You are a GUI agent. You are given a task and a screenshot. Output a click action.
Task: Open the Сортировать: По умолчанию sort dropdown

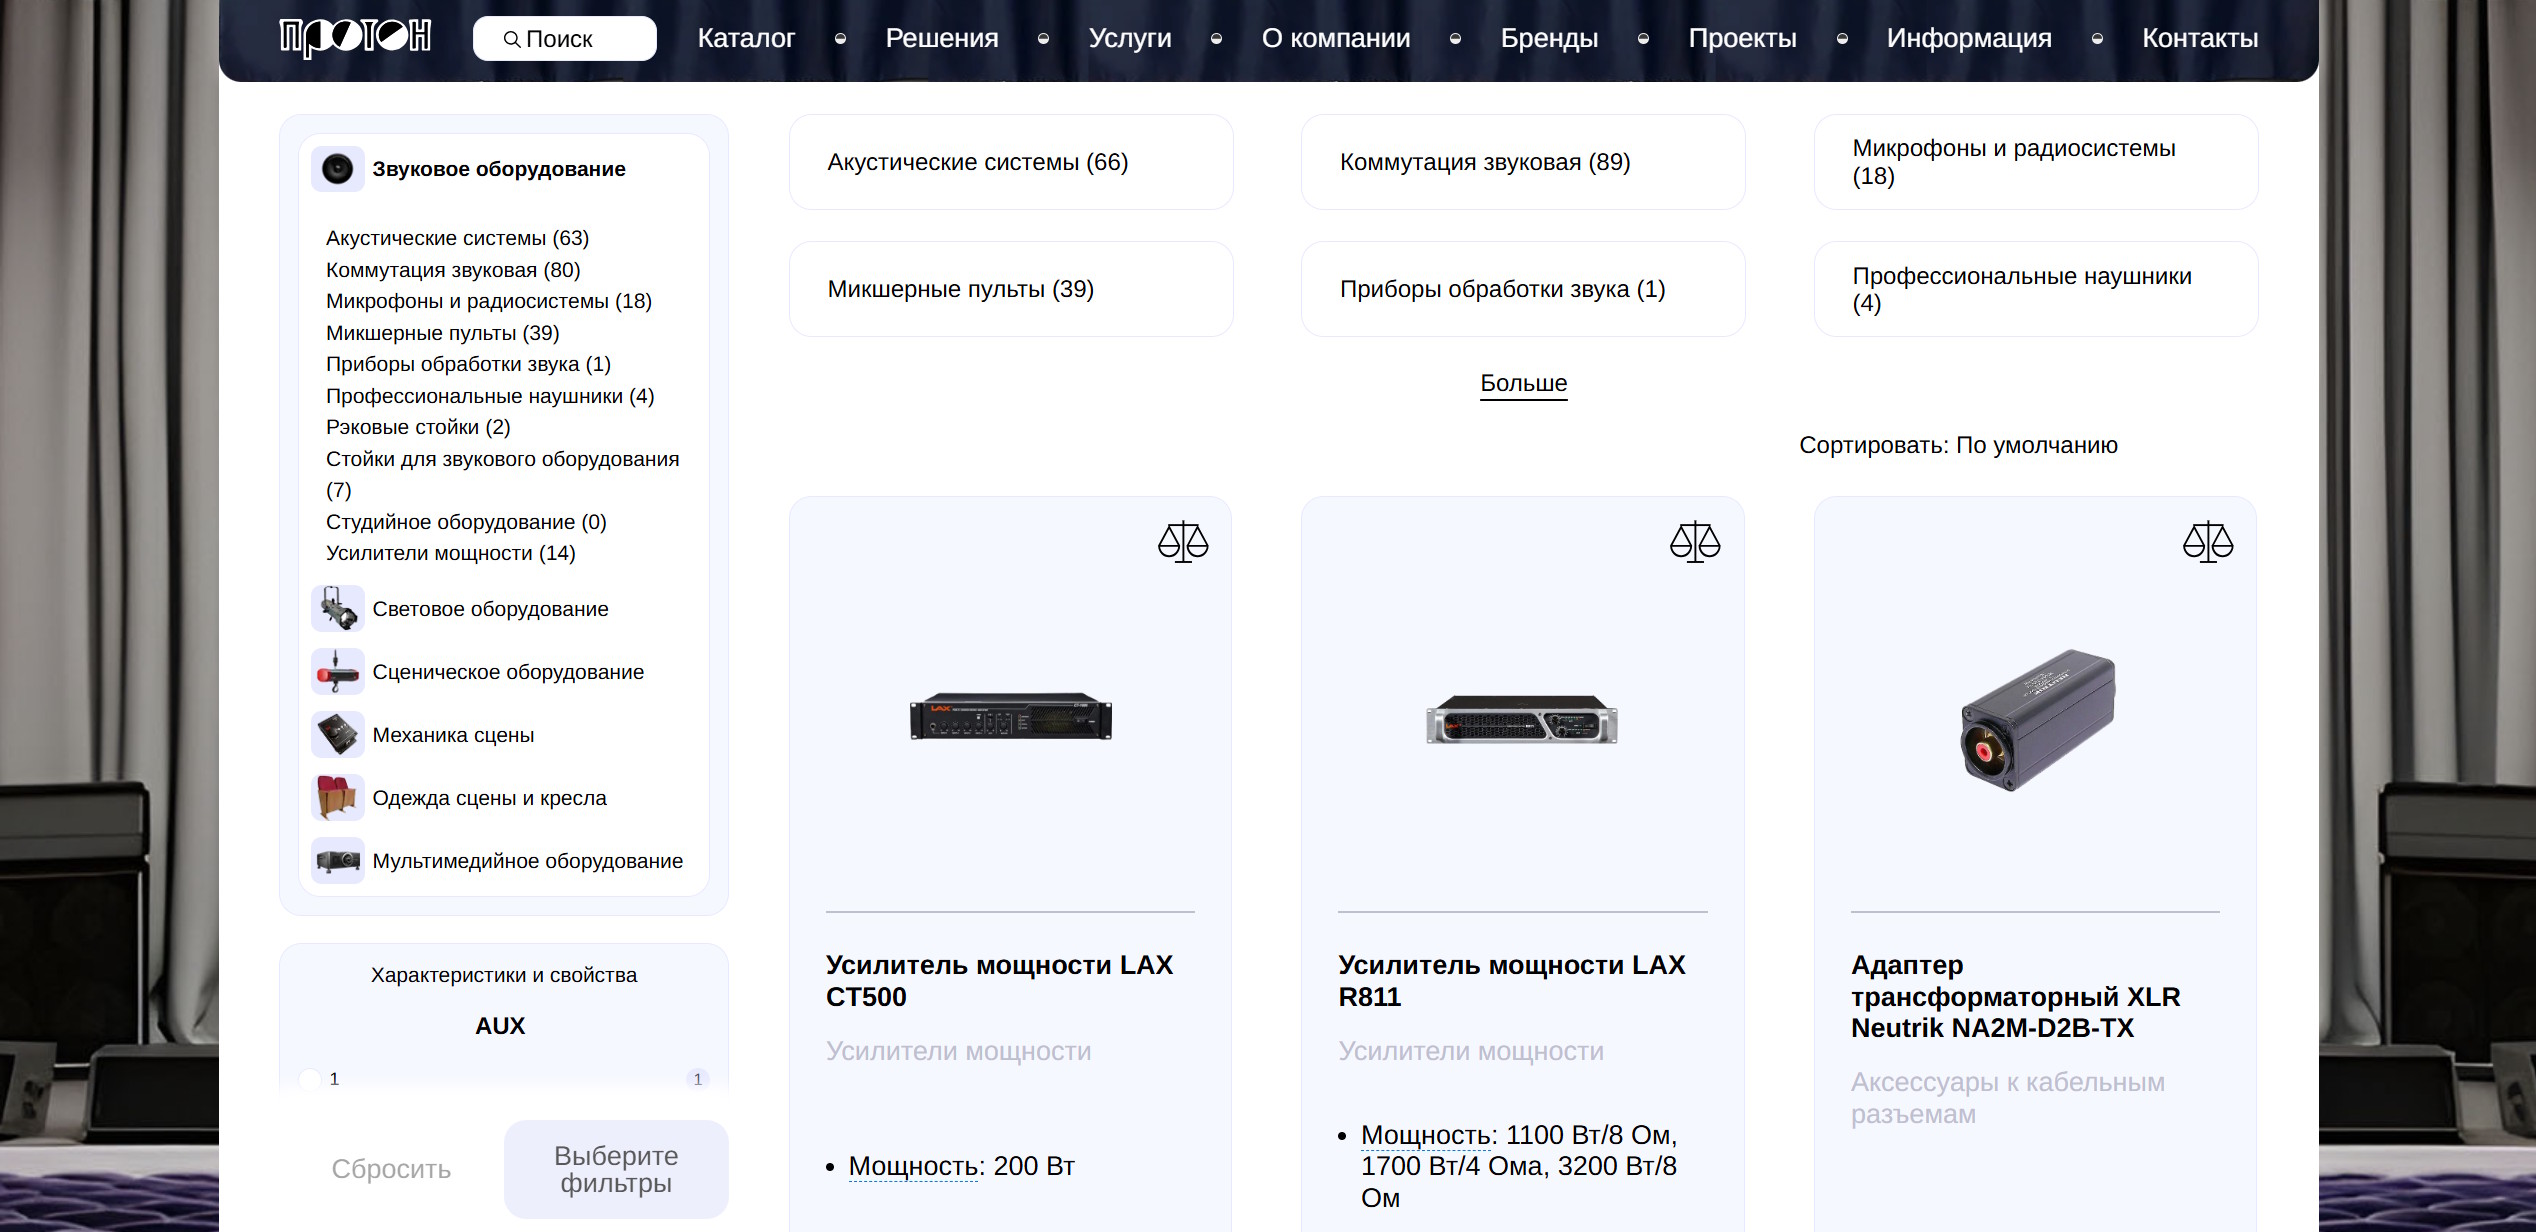[x=1958, y=445]
